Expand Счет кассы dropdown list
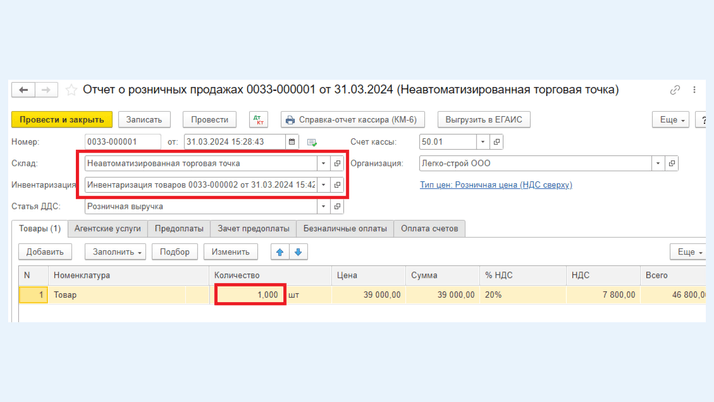714x402 pixels. click(483, 142)
